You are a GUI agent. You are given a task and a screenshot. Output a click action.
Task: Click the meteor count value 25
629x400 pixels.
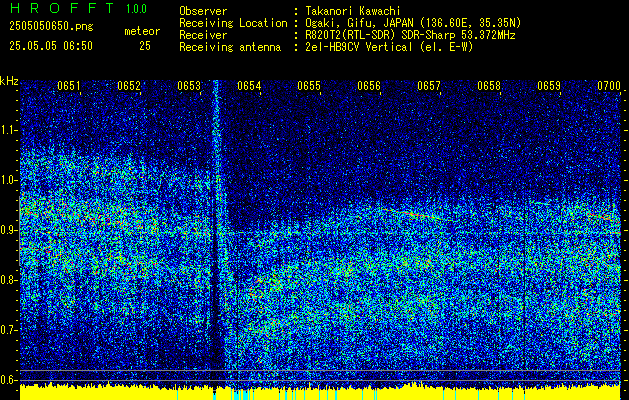coord(145,46)
